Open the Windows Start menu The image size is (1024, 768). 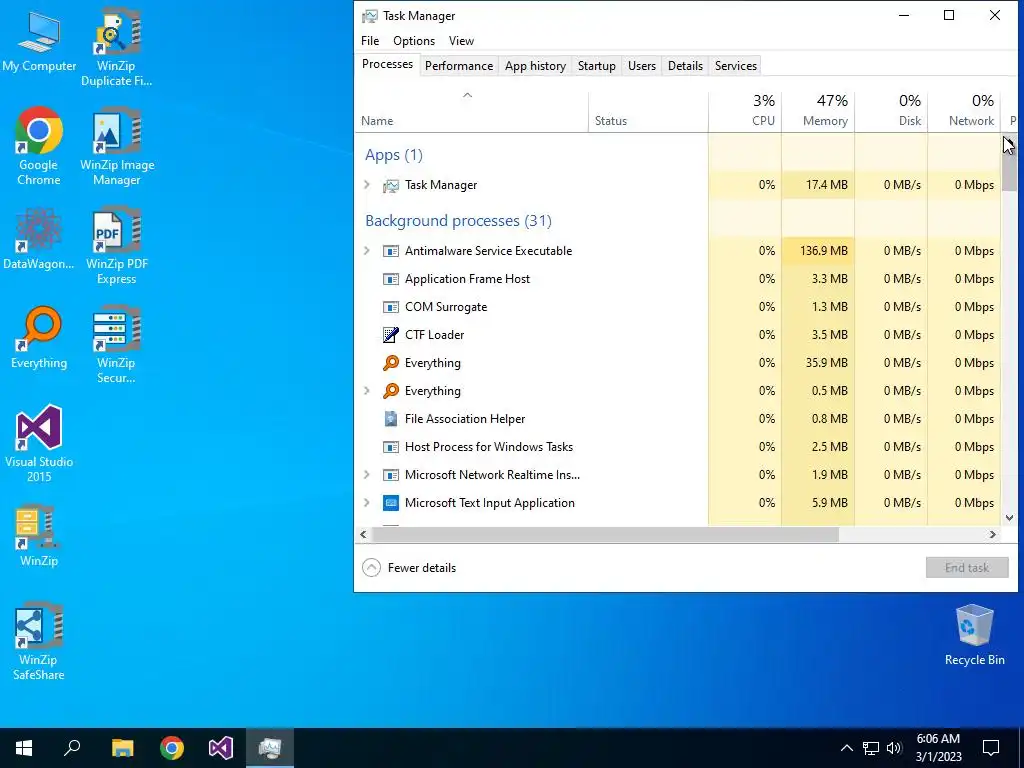click(x=24, y=748)
